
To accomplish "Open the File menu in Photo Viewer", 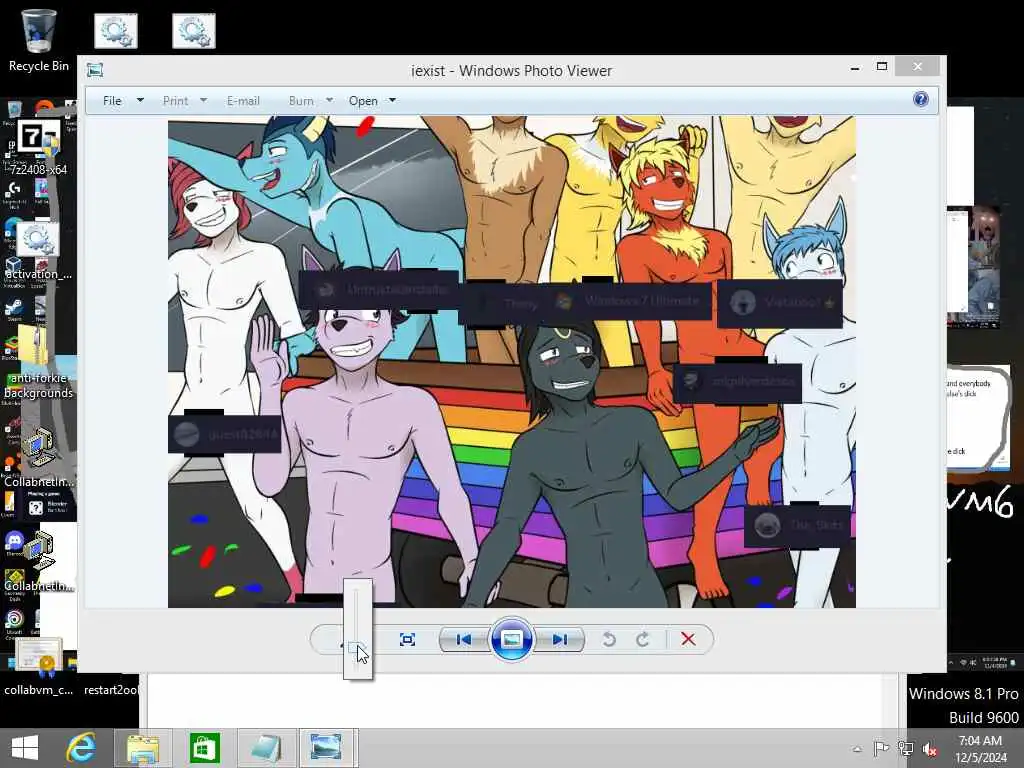I will [x=112, y=101].
